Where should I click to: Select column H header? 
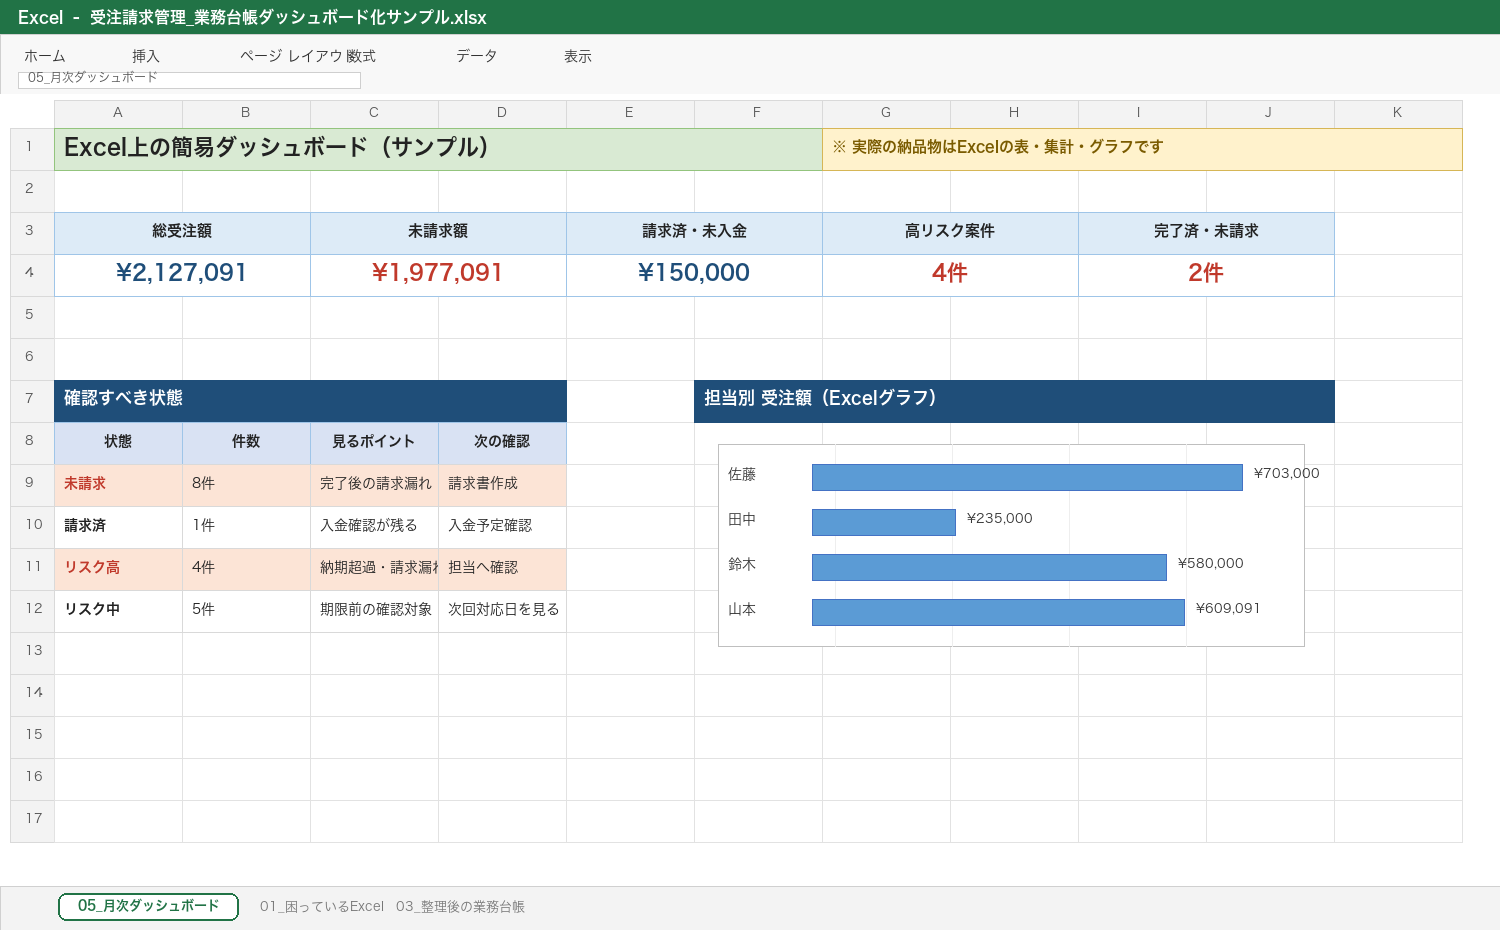point(1014,113)
